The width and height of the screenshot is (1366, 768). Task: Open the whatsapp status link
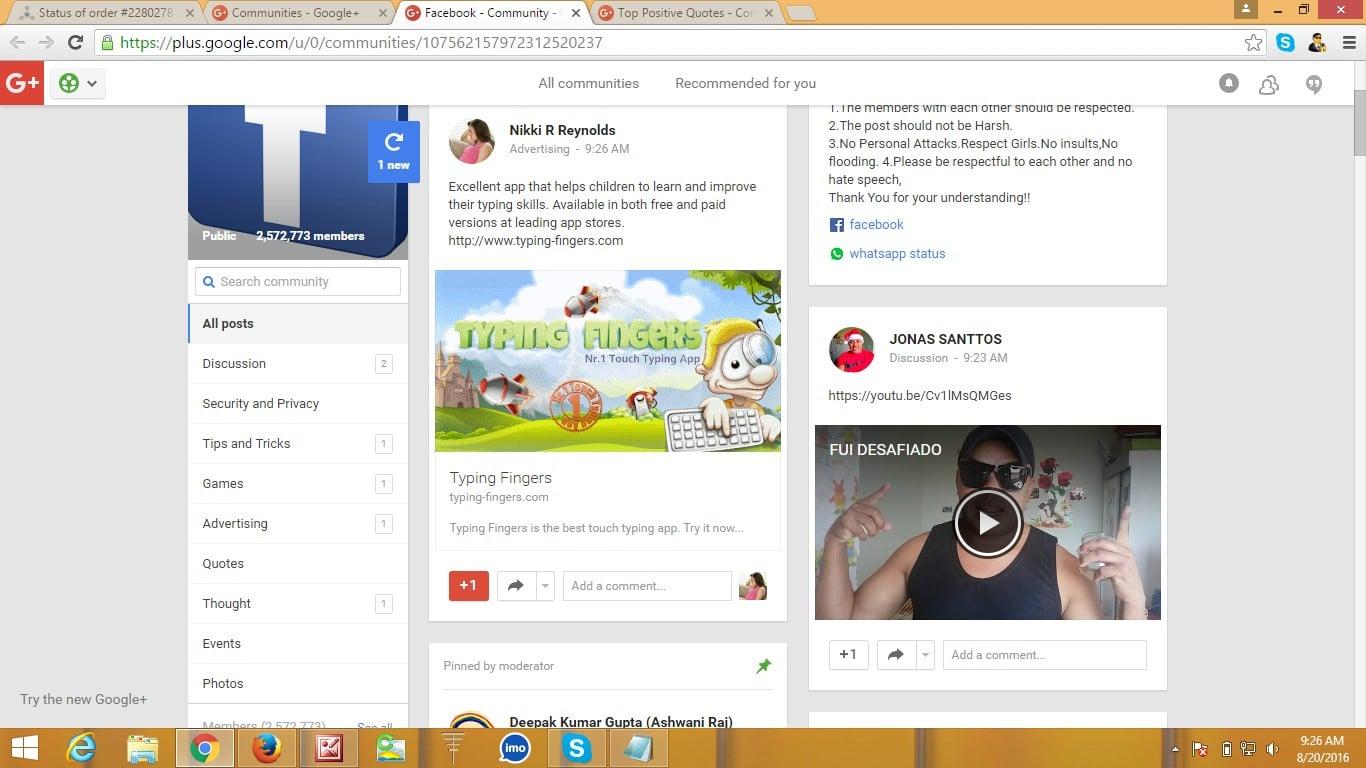[x=897, y=254]
